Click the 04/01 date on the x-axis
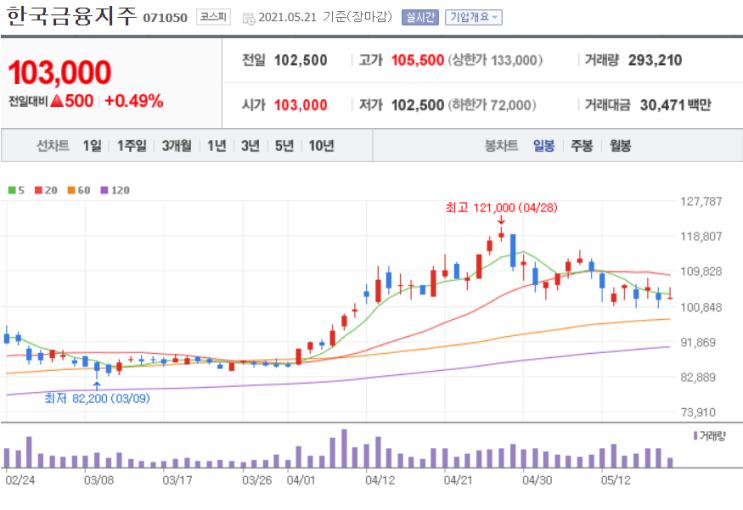This screenshot has width=743, height=510. point(301,480)
